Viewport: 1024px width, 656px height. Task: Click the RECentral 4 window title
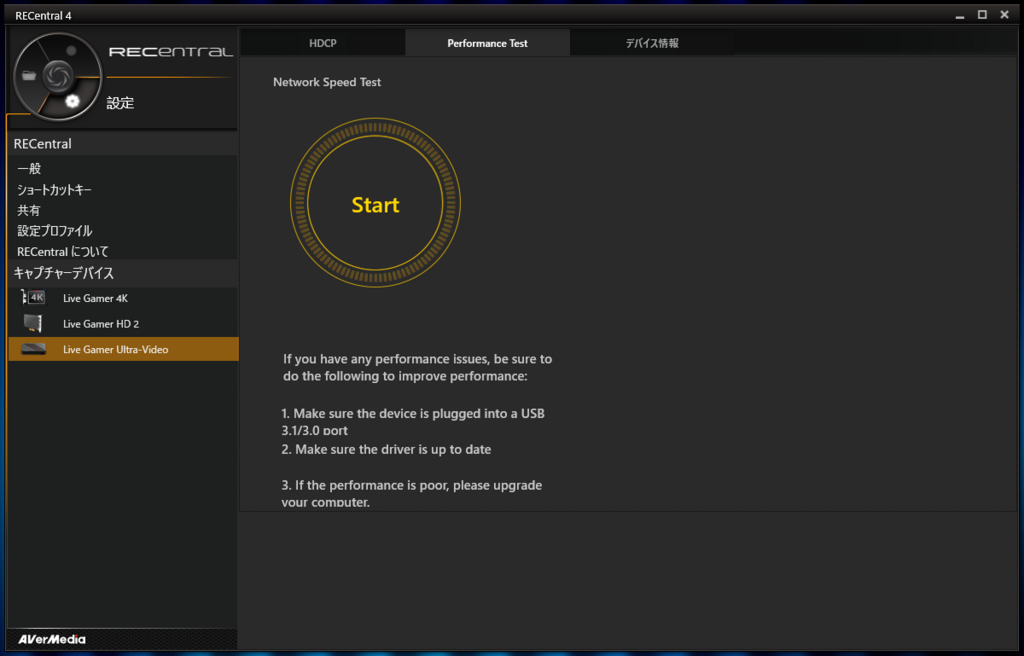(x=43, y=16)
